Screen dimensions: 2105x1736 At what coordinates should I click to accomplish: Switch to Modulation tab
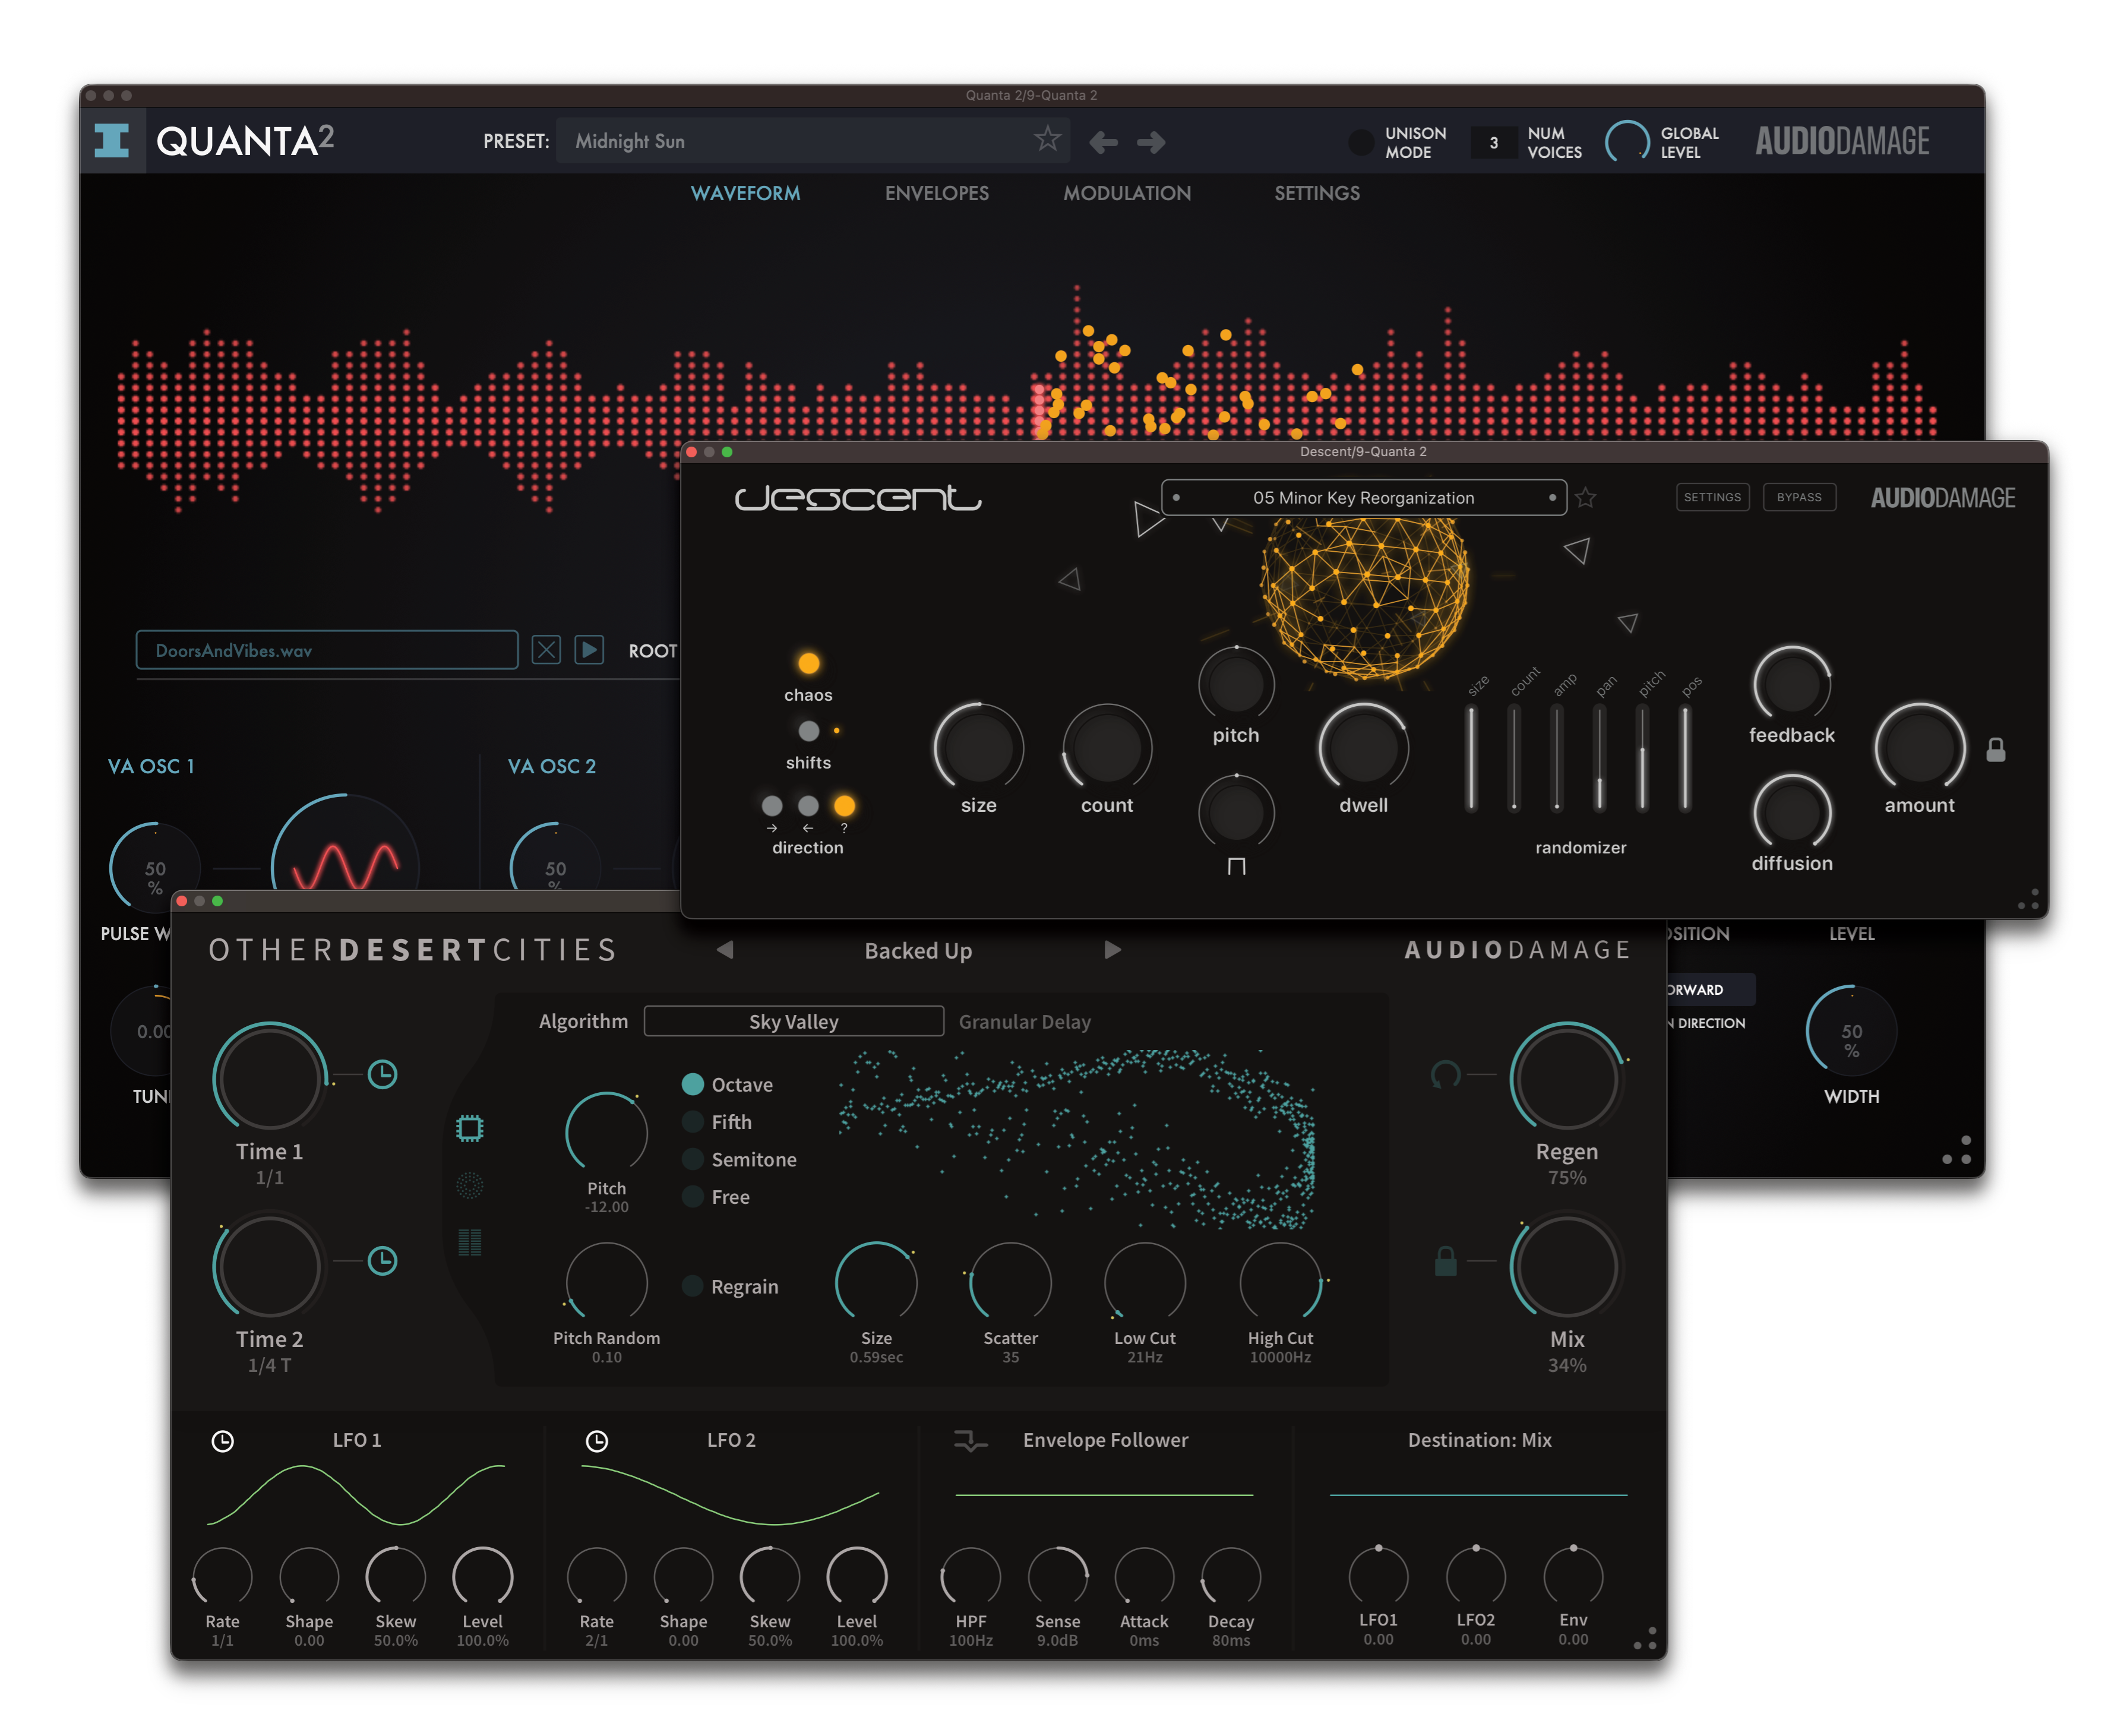click(1126, 193)
